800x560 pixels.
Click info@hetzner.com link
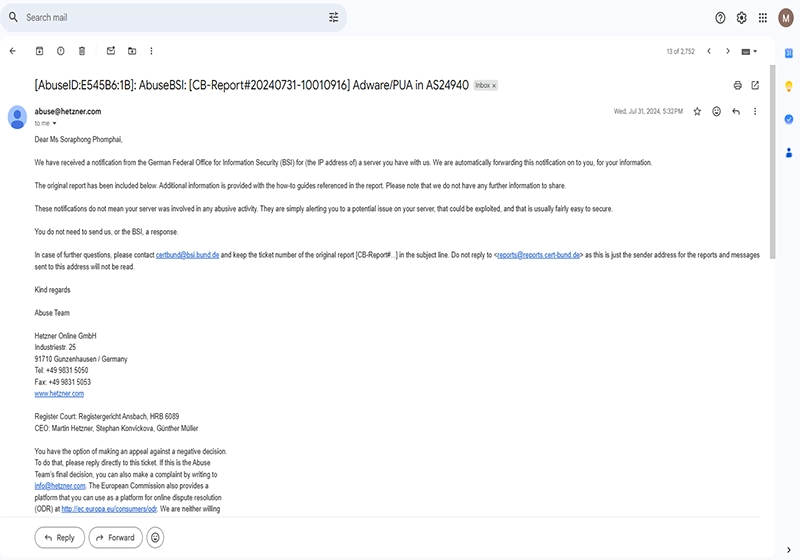(x=60, y=486)
